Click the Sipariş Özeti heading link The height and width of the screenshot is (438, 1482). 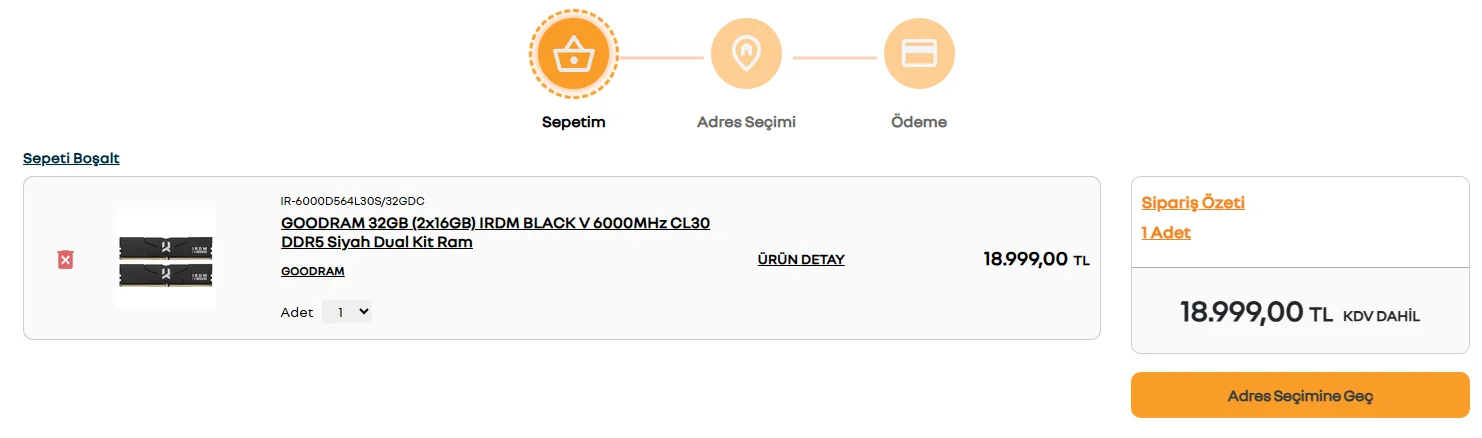(x=1193, y=203)
